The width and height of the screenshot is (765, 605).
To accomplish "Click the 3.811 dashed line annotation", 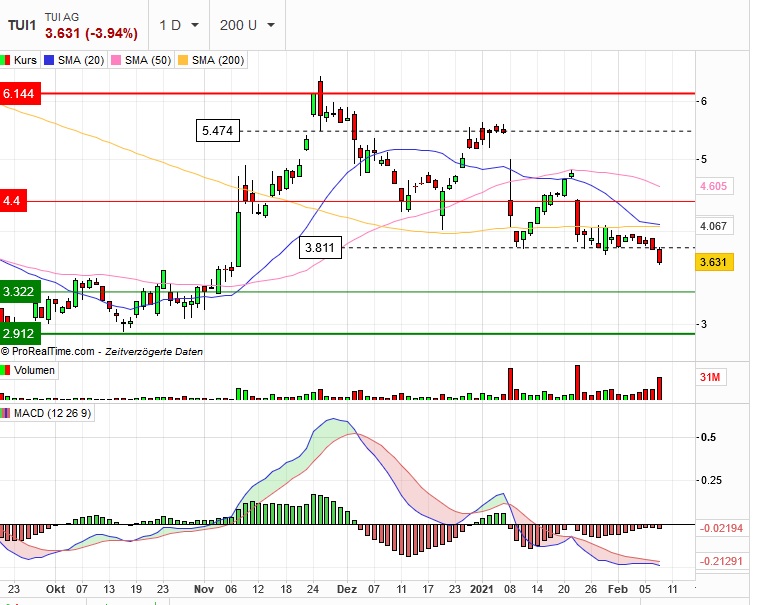I will (x=320, y=247).
